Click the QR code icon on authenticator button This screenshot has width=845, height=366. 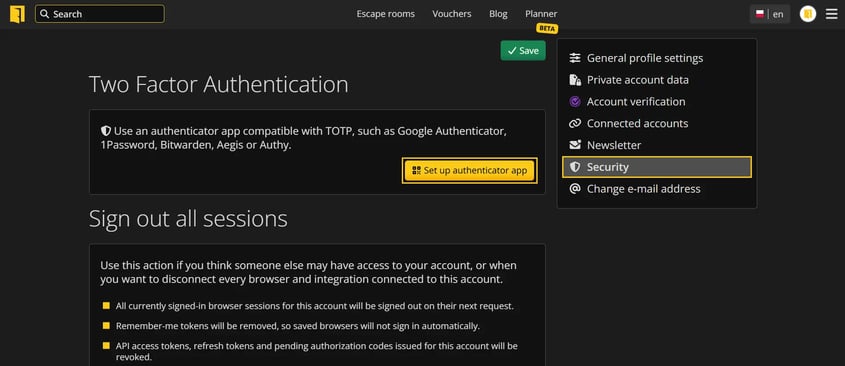pyautogui.click(x=416, y=170)
